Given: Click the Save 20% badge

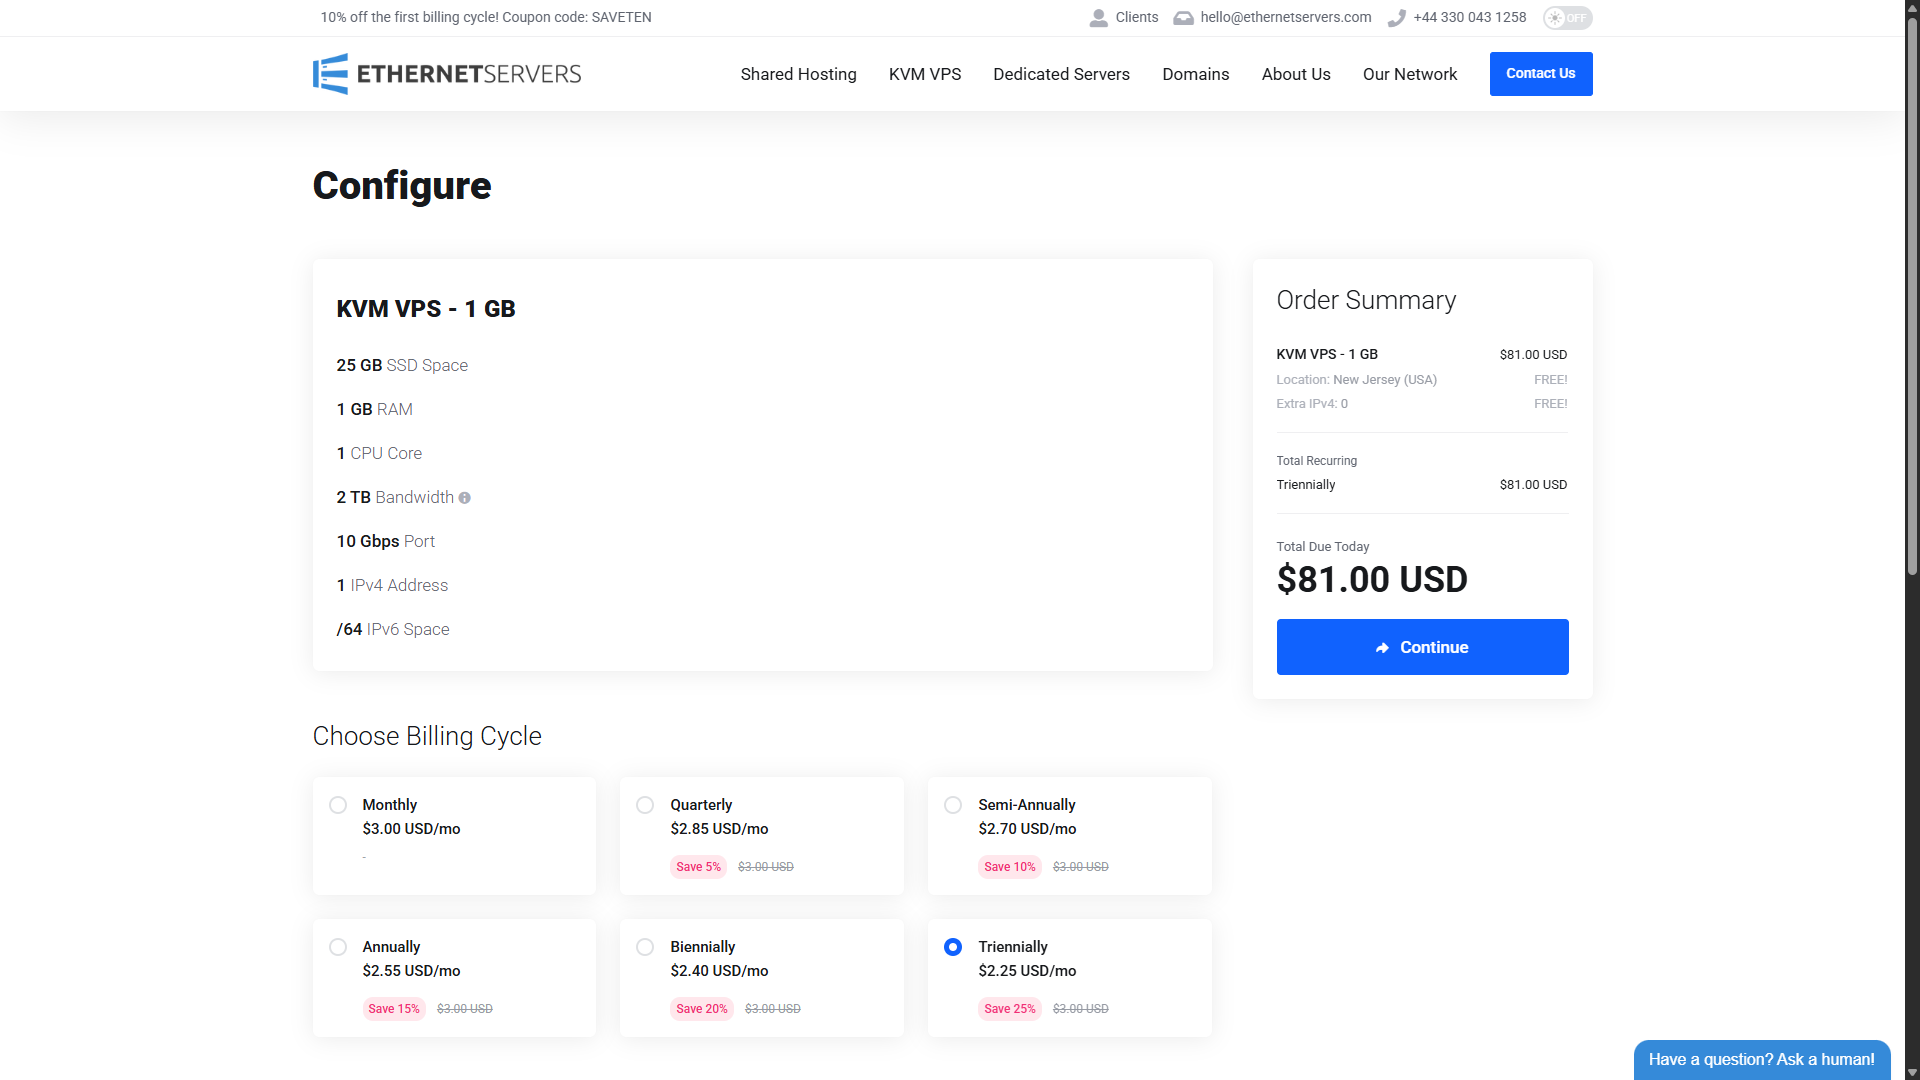Looking at the screenshot, I should coord(702,1009).
